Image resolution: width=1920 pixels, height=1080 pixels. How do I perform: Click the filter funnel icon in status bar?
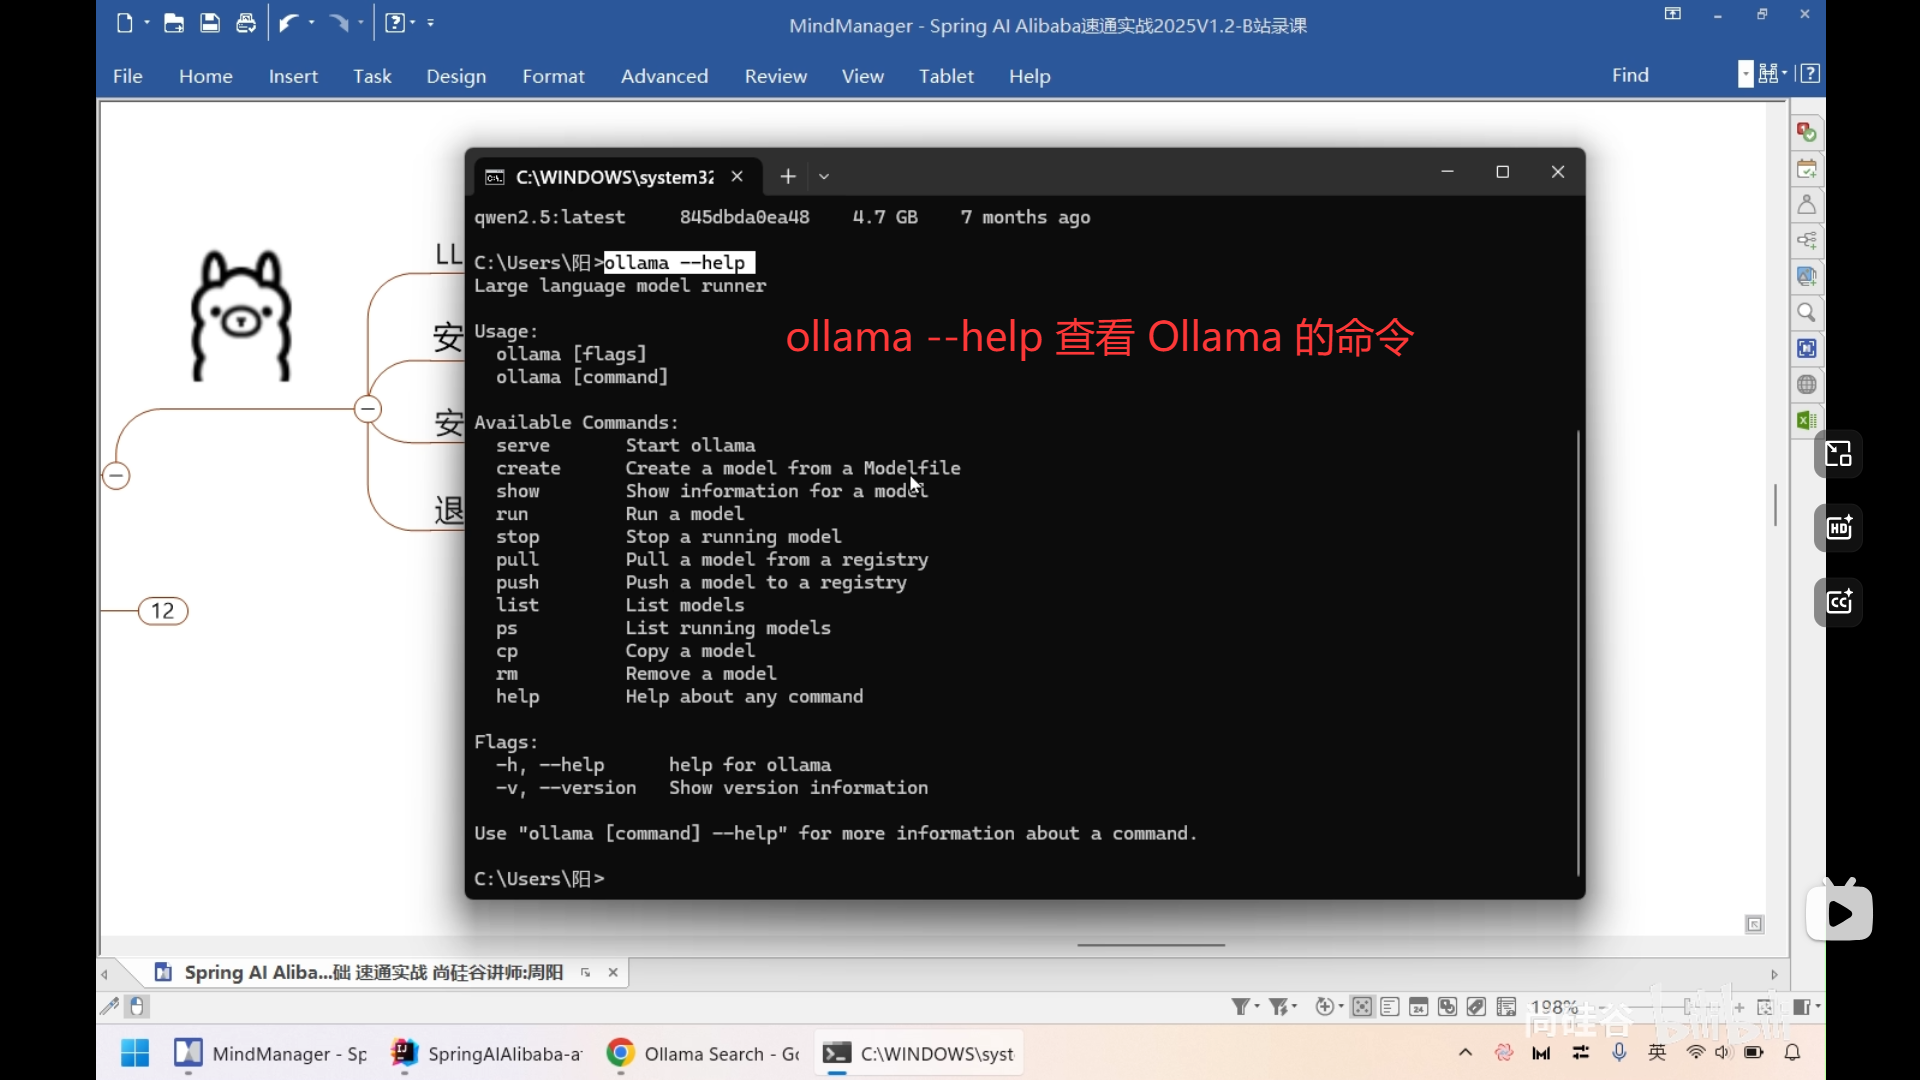(x=1241, y=1007)
